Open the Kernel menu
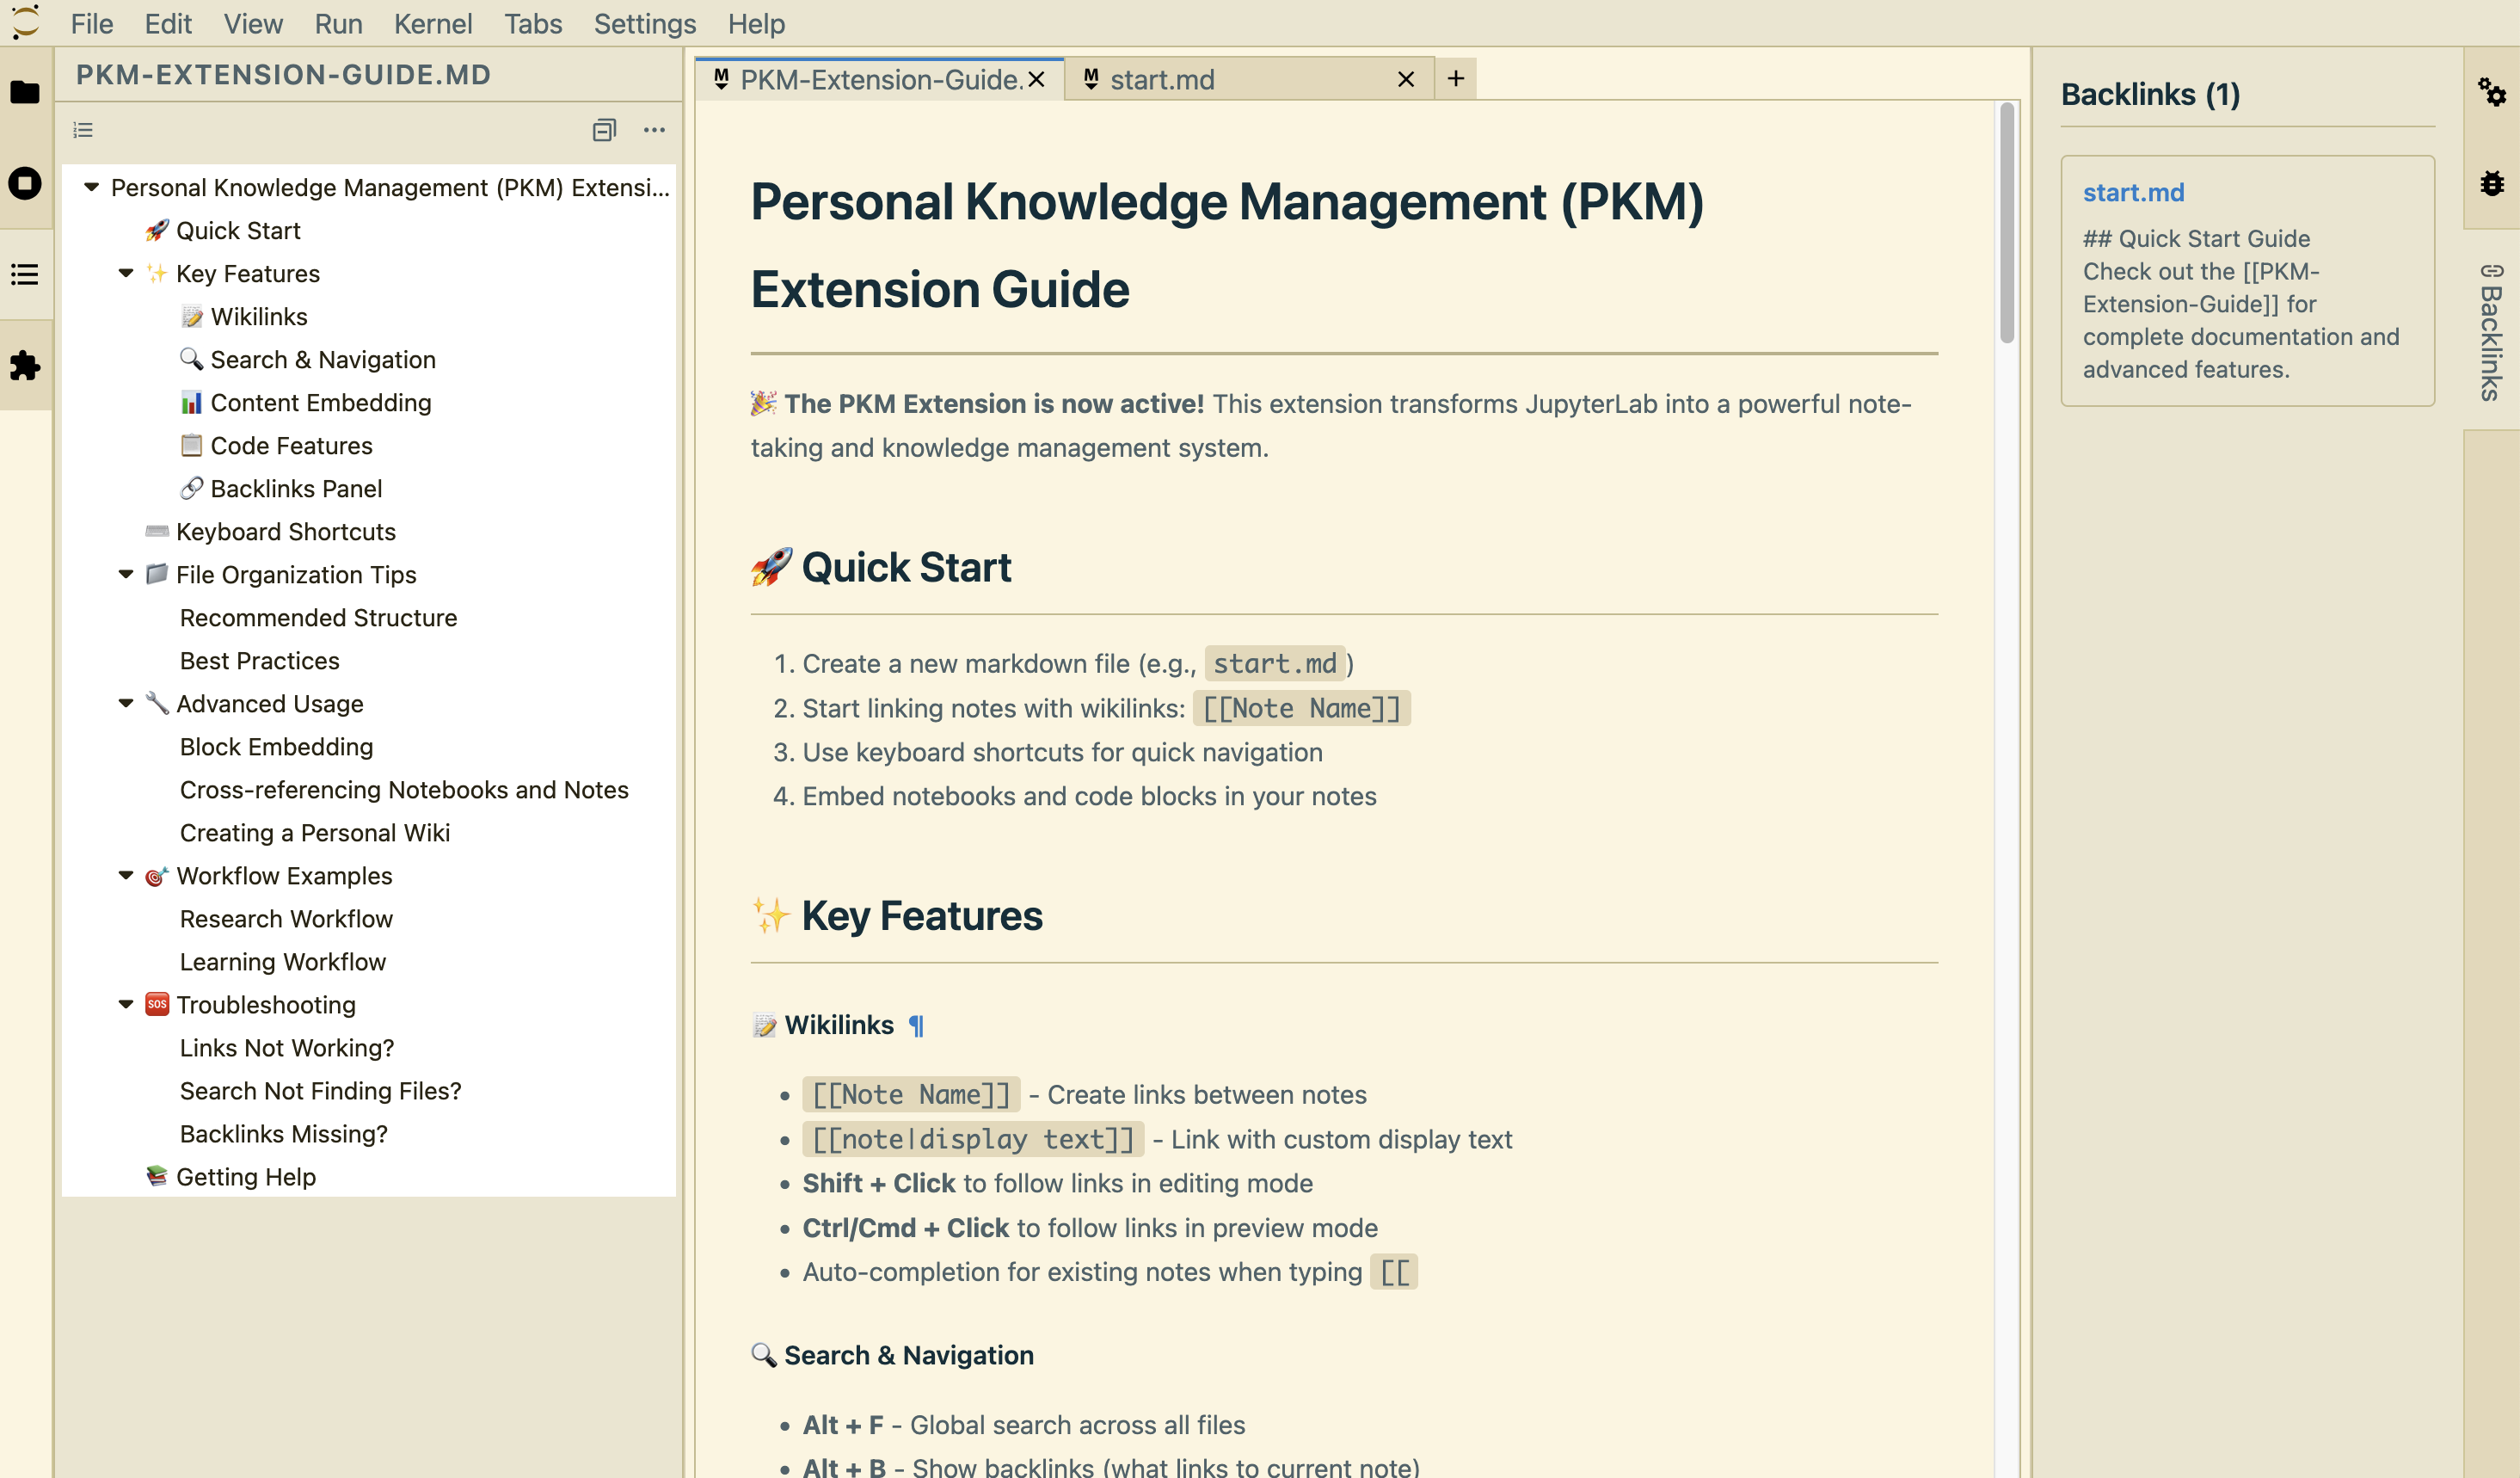2520x1478 pixels. pyautogui.click(x=433, y=23)
